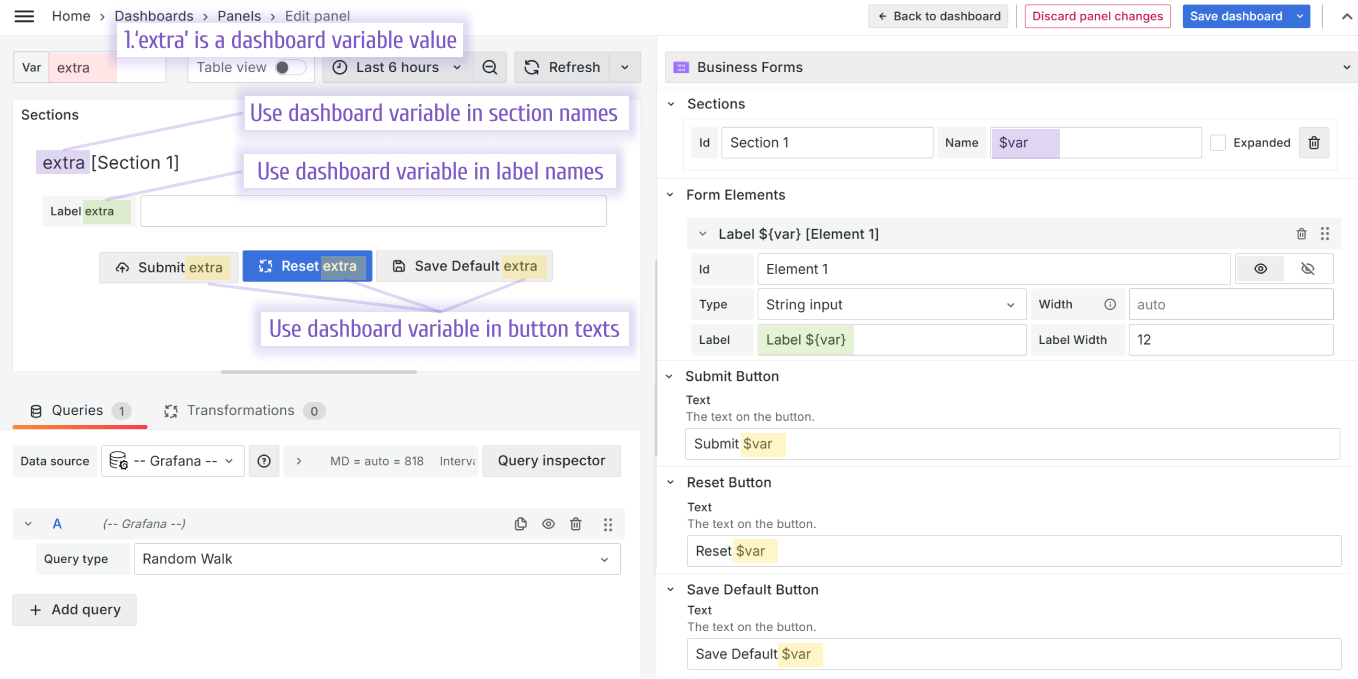Delete the Section 1 row

[x=1313, y=142]
